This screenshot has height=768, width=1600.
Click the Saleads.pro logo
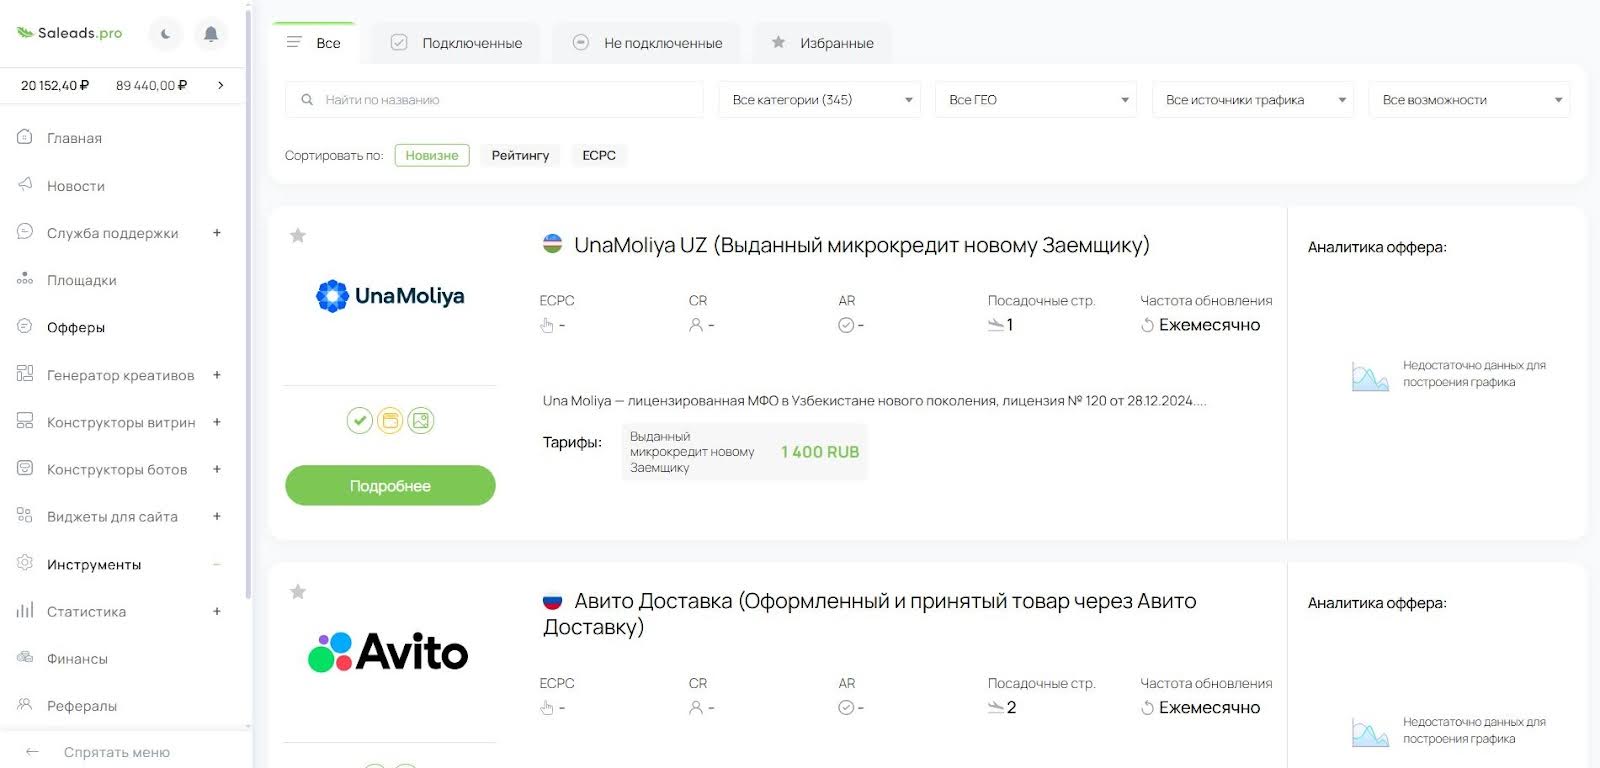(69, 33)
